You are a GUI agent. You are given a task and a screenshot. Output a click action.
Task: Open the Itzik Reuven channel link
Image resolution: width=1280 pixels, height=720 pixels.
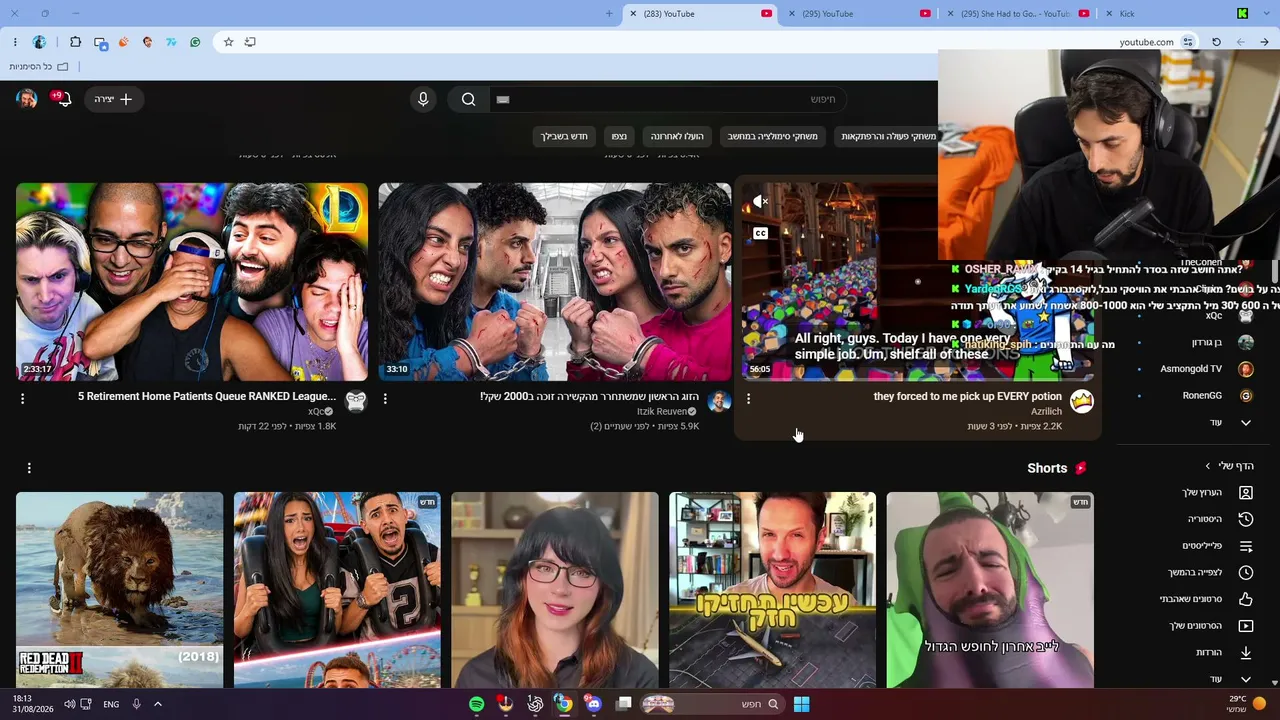click(x=663, y=412)
